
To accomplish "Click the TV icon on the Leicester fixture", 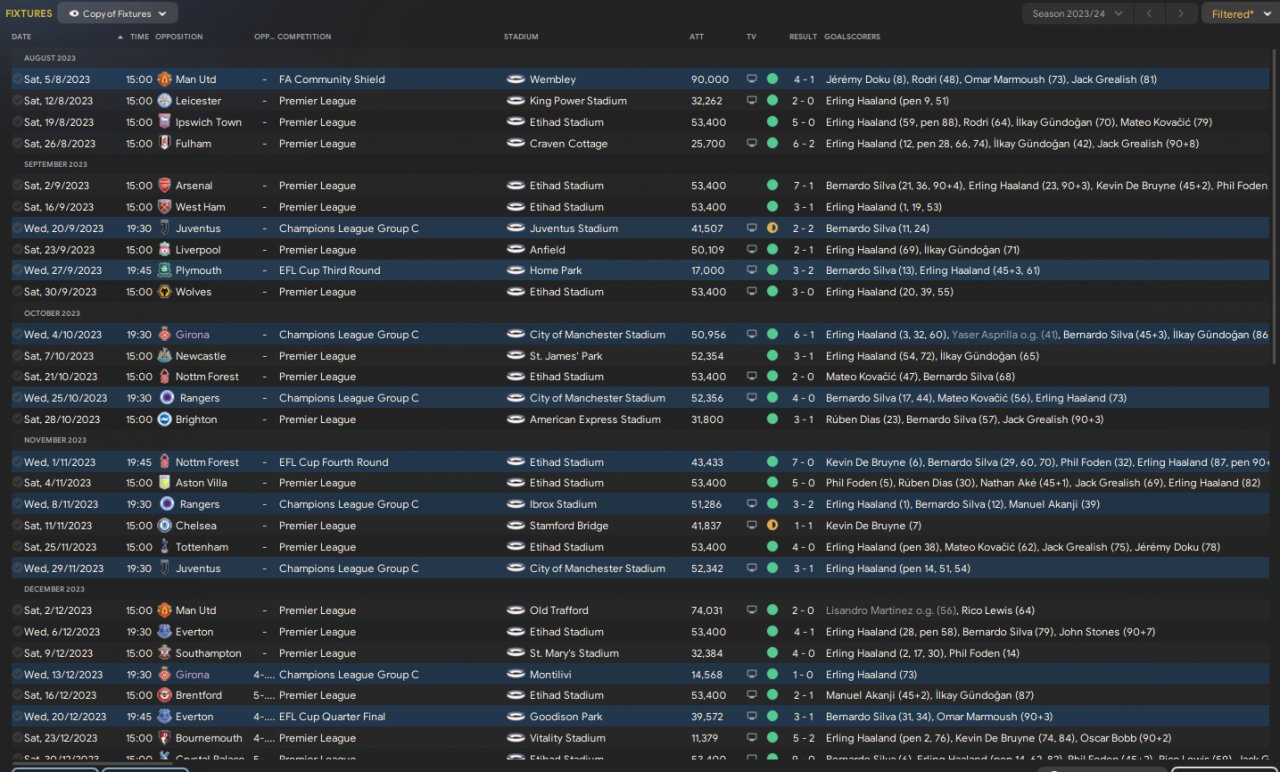I will point(752,101).
